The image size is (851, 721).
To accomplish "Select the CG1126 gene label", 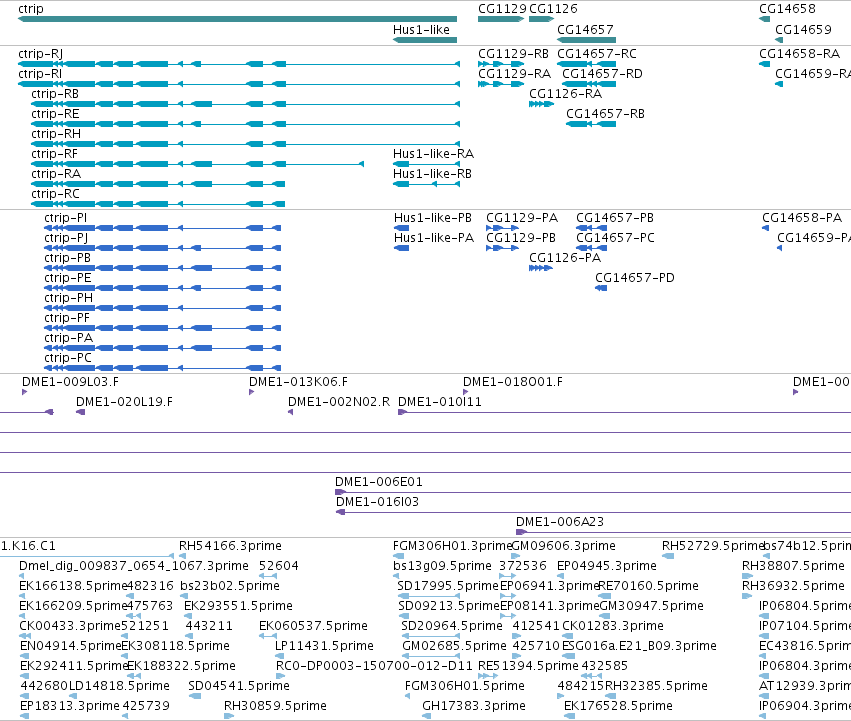I will [553, 9].
